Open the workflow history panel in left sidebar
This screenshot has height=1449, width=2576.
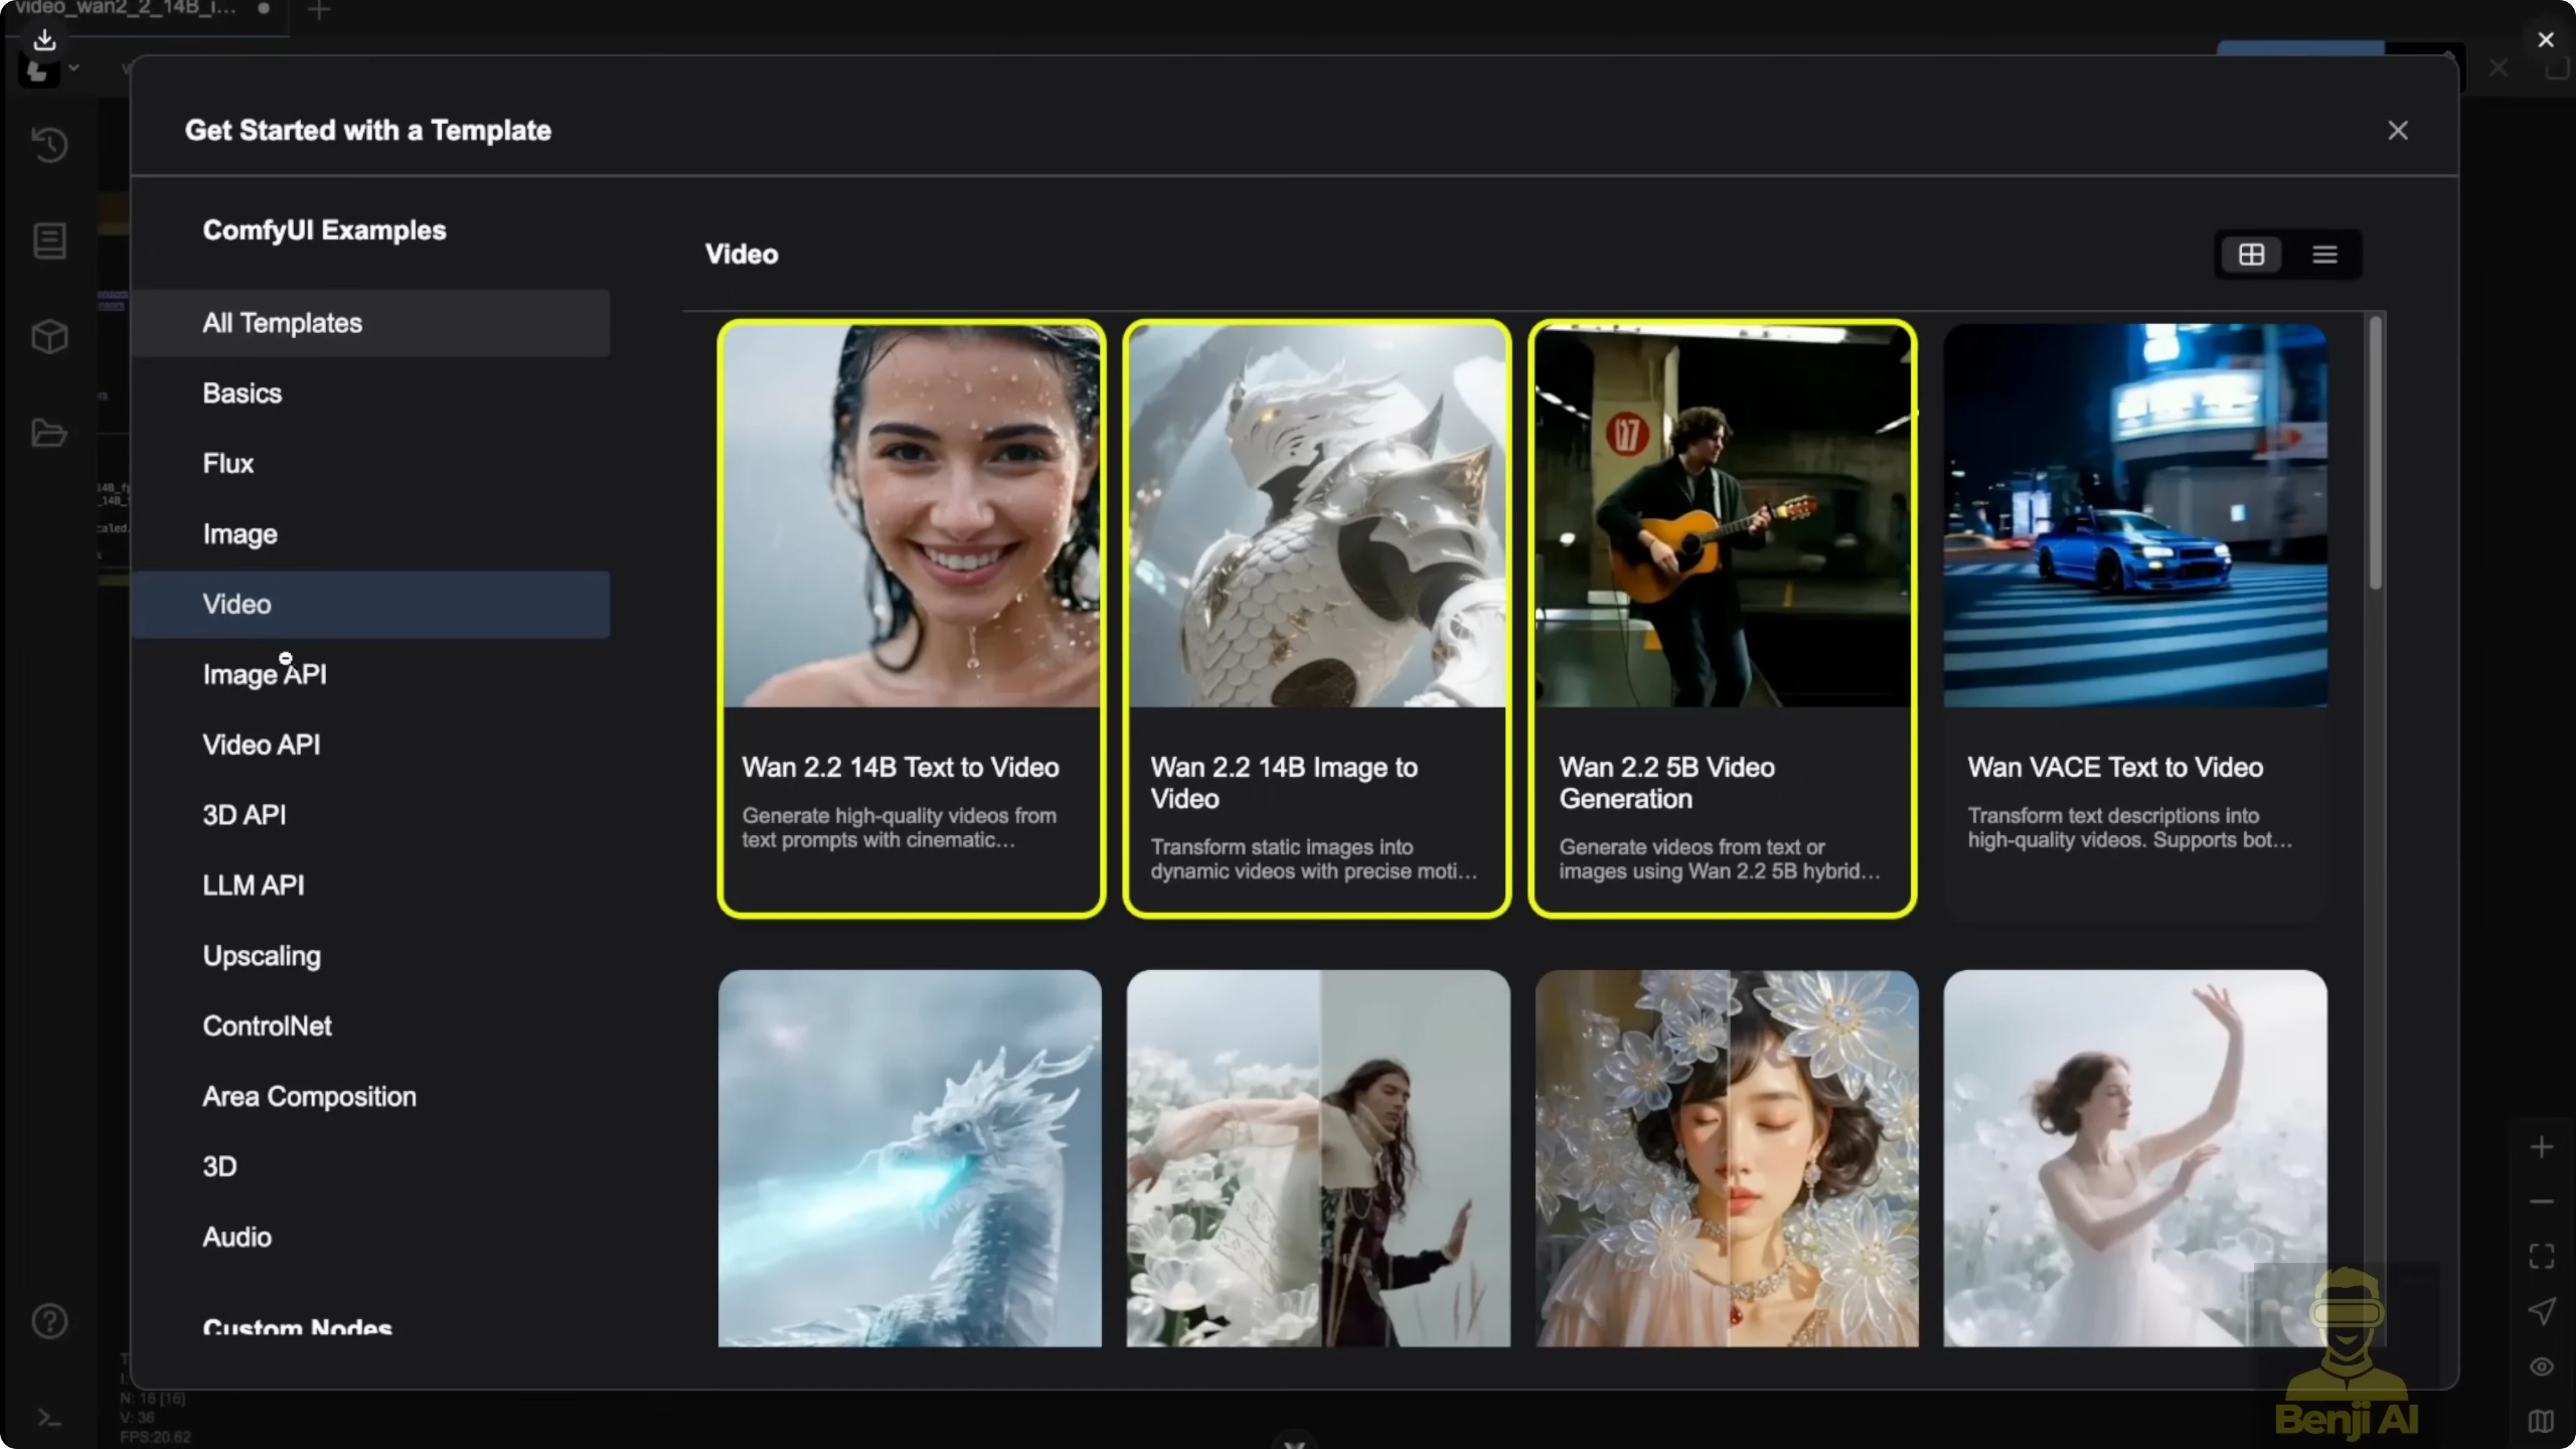click(49, 145)
